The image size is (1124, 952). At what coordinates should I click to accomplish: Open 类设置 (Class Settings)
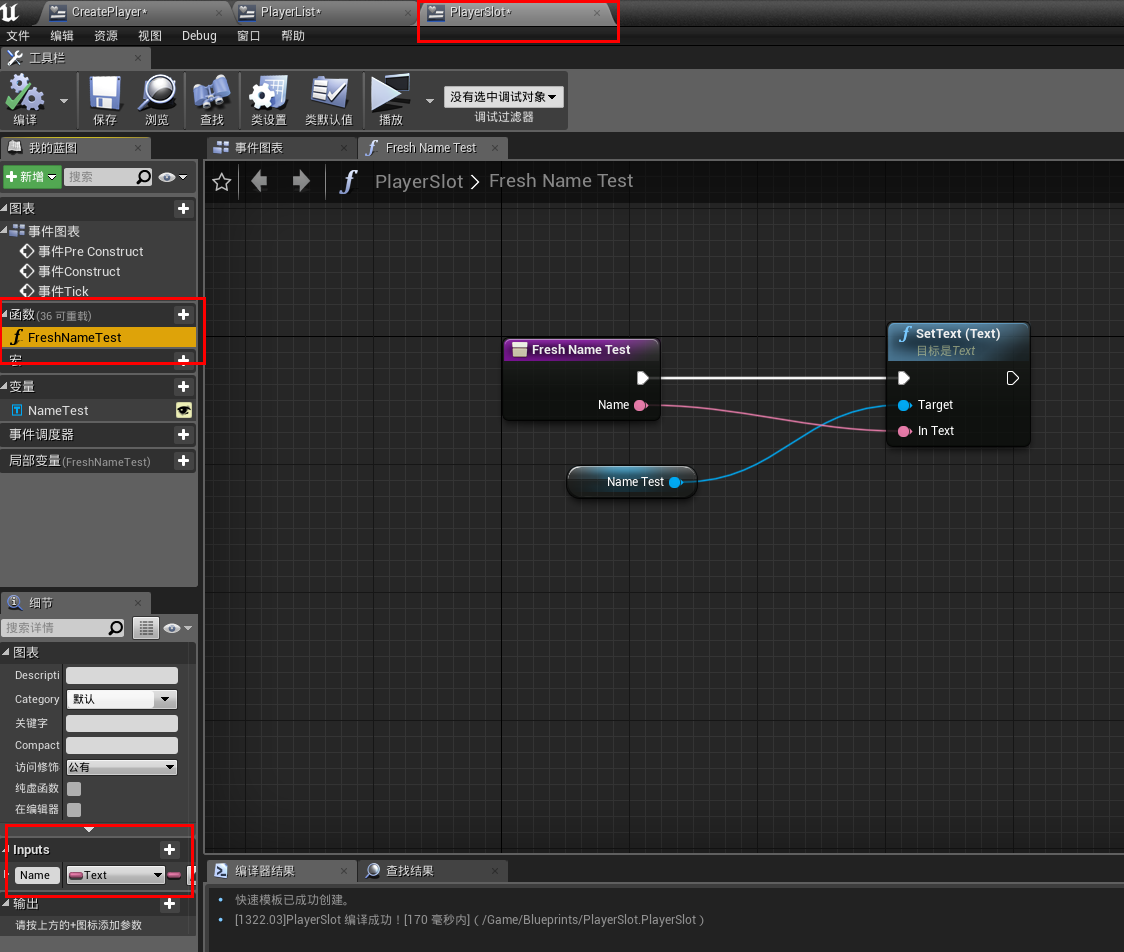(266, 98)
